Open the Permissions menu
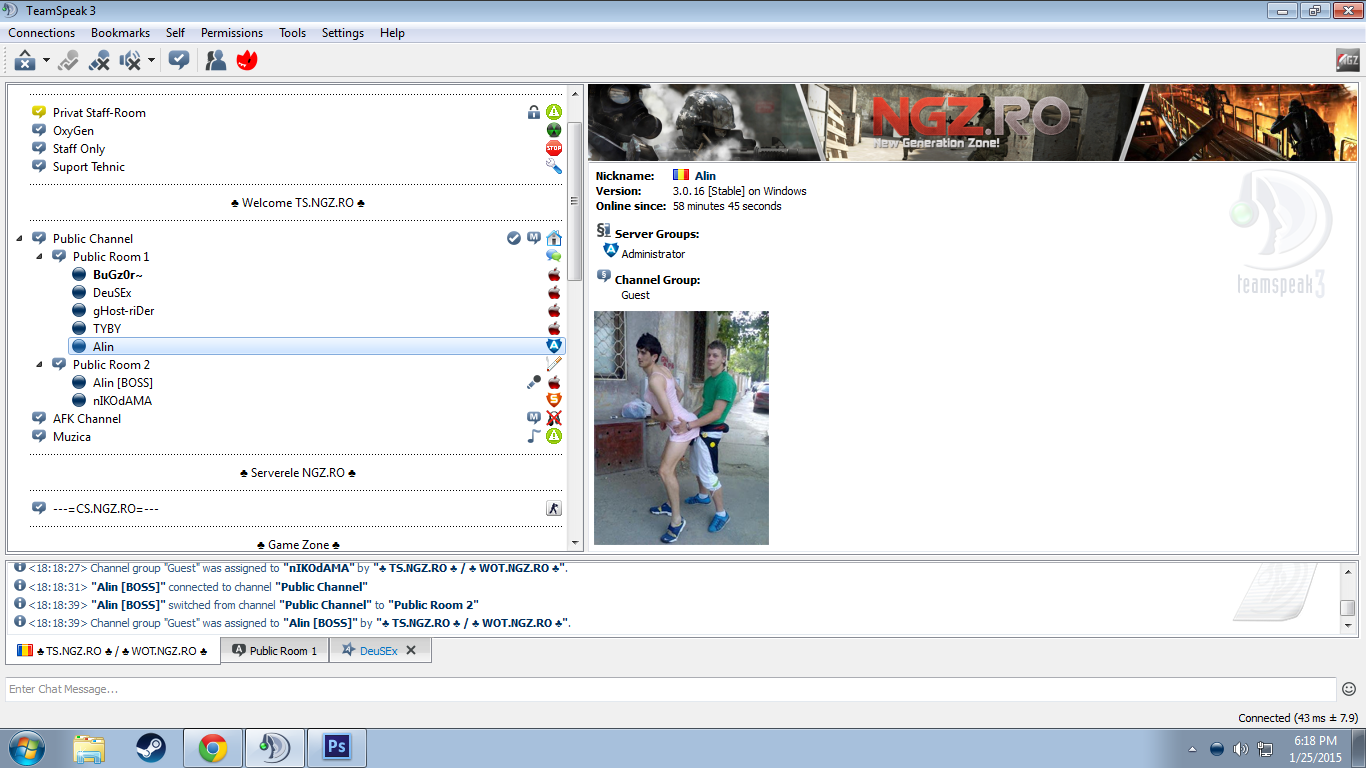The height and width of the screenshot is (768, 1366). (x=231, y=33)
